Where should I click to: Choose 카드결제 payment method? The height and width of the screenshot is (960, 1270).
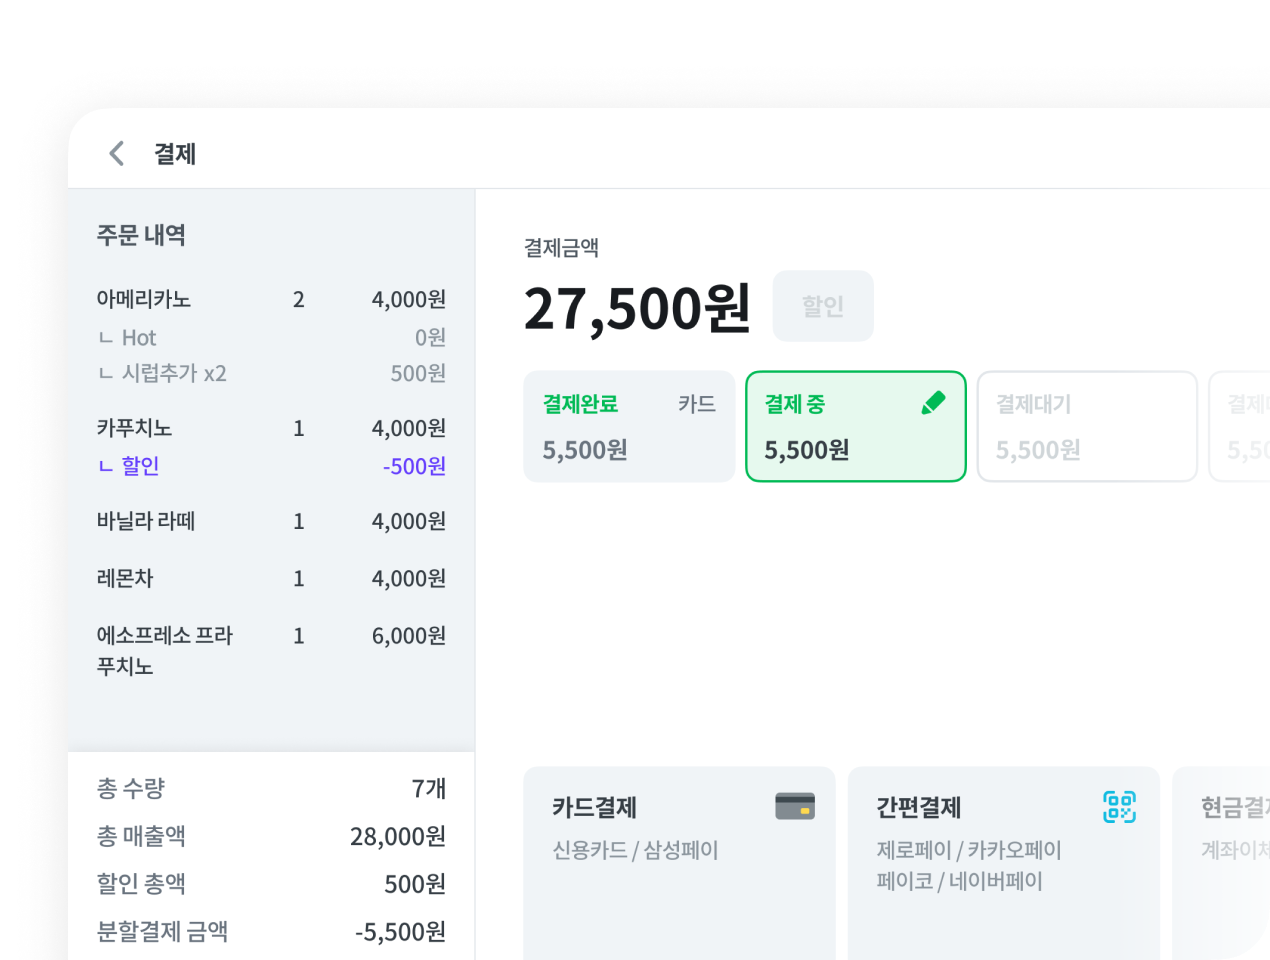(x=679, y=864)
